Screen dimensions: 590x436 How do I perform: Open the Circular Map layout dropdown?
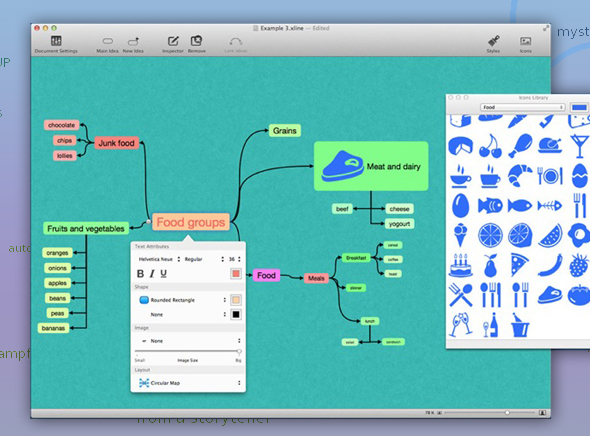point(190,383)
